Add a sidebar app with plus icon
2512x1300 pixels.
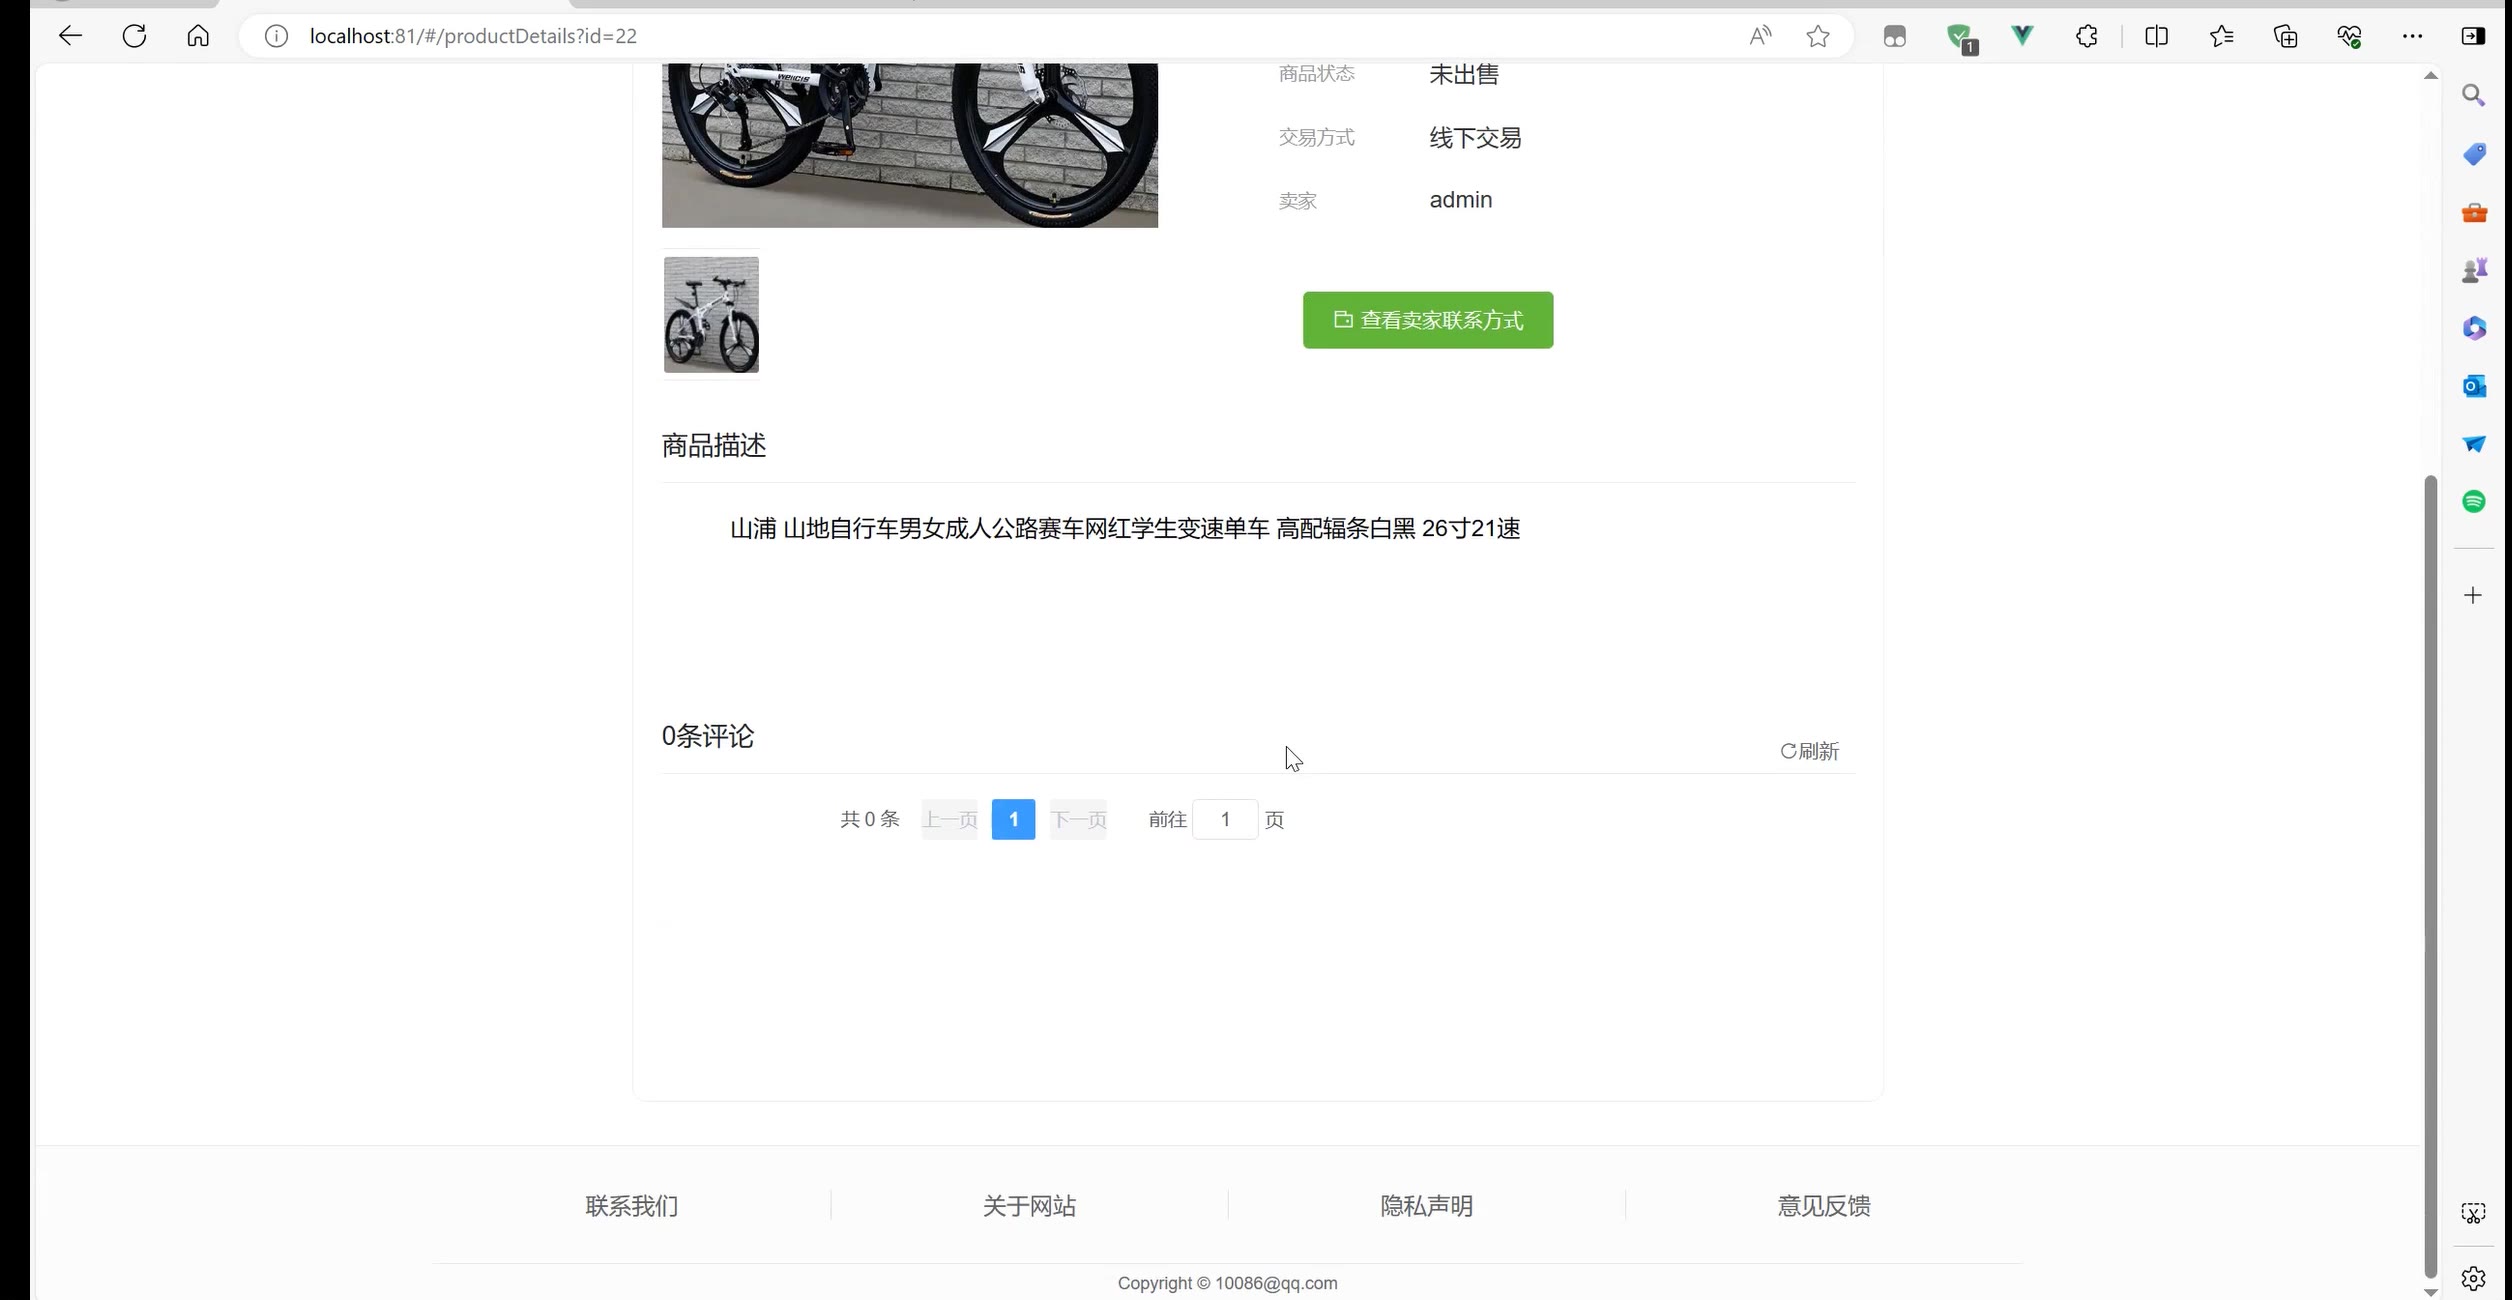[2473, 596]
